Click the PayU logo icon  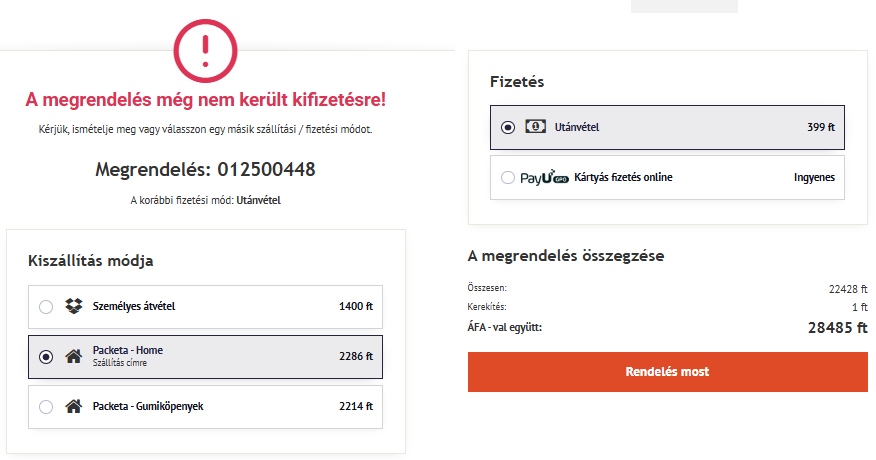click(x=544, y=178)
